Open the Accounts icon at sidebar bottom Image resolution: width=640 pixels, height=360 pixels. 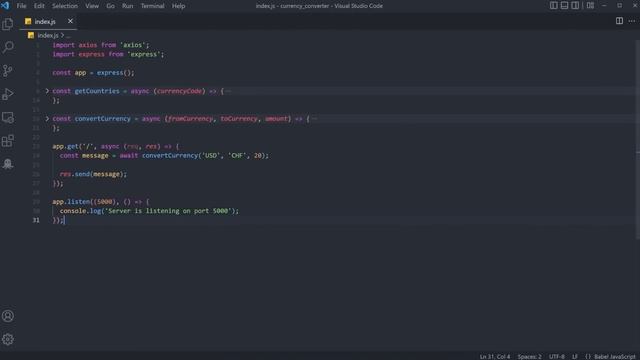point(8,316)
